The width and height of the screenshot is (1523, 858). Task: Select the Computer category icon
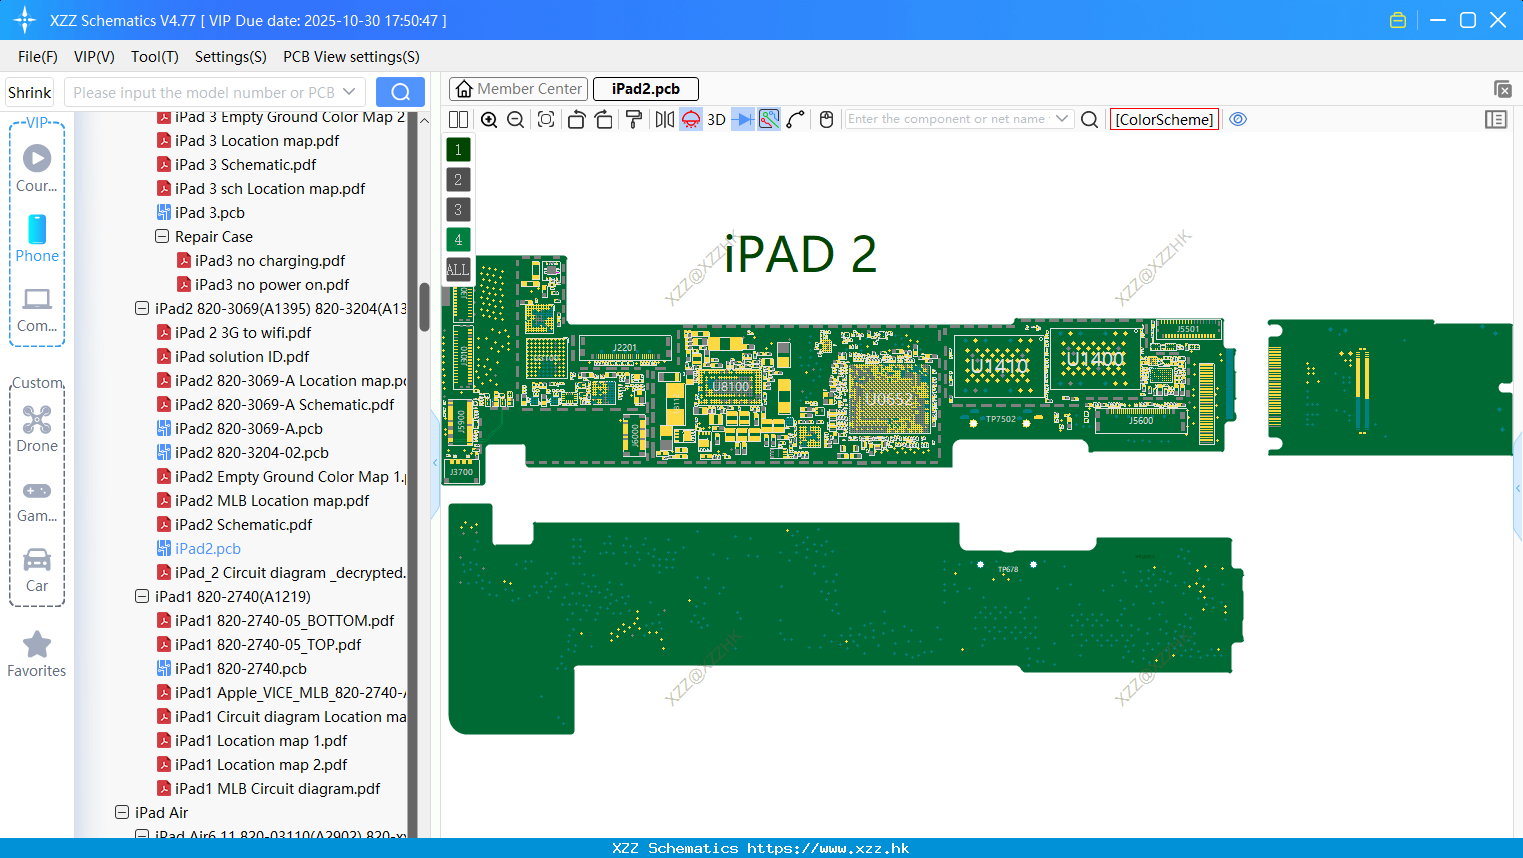point(37,309)
